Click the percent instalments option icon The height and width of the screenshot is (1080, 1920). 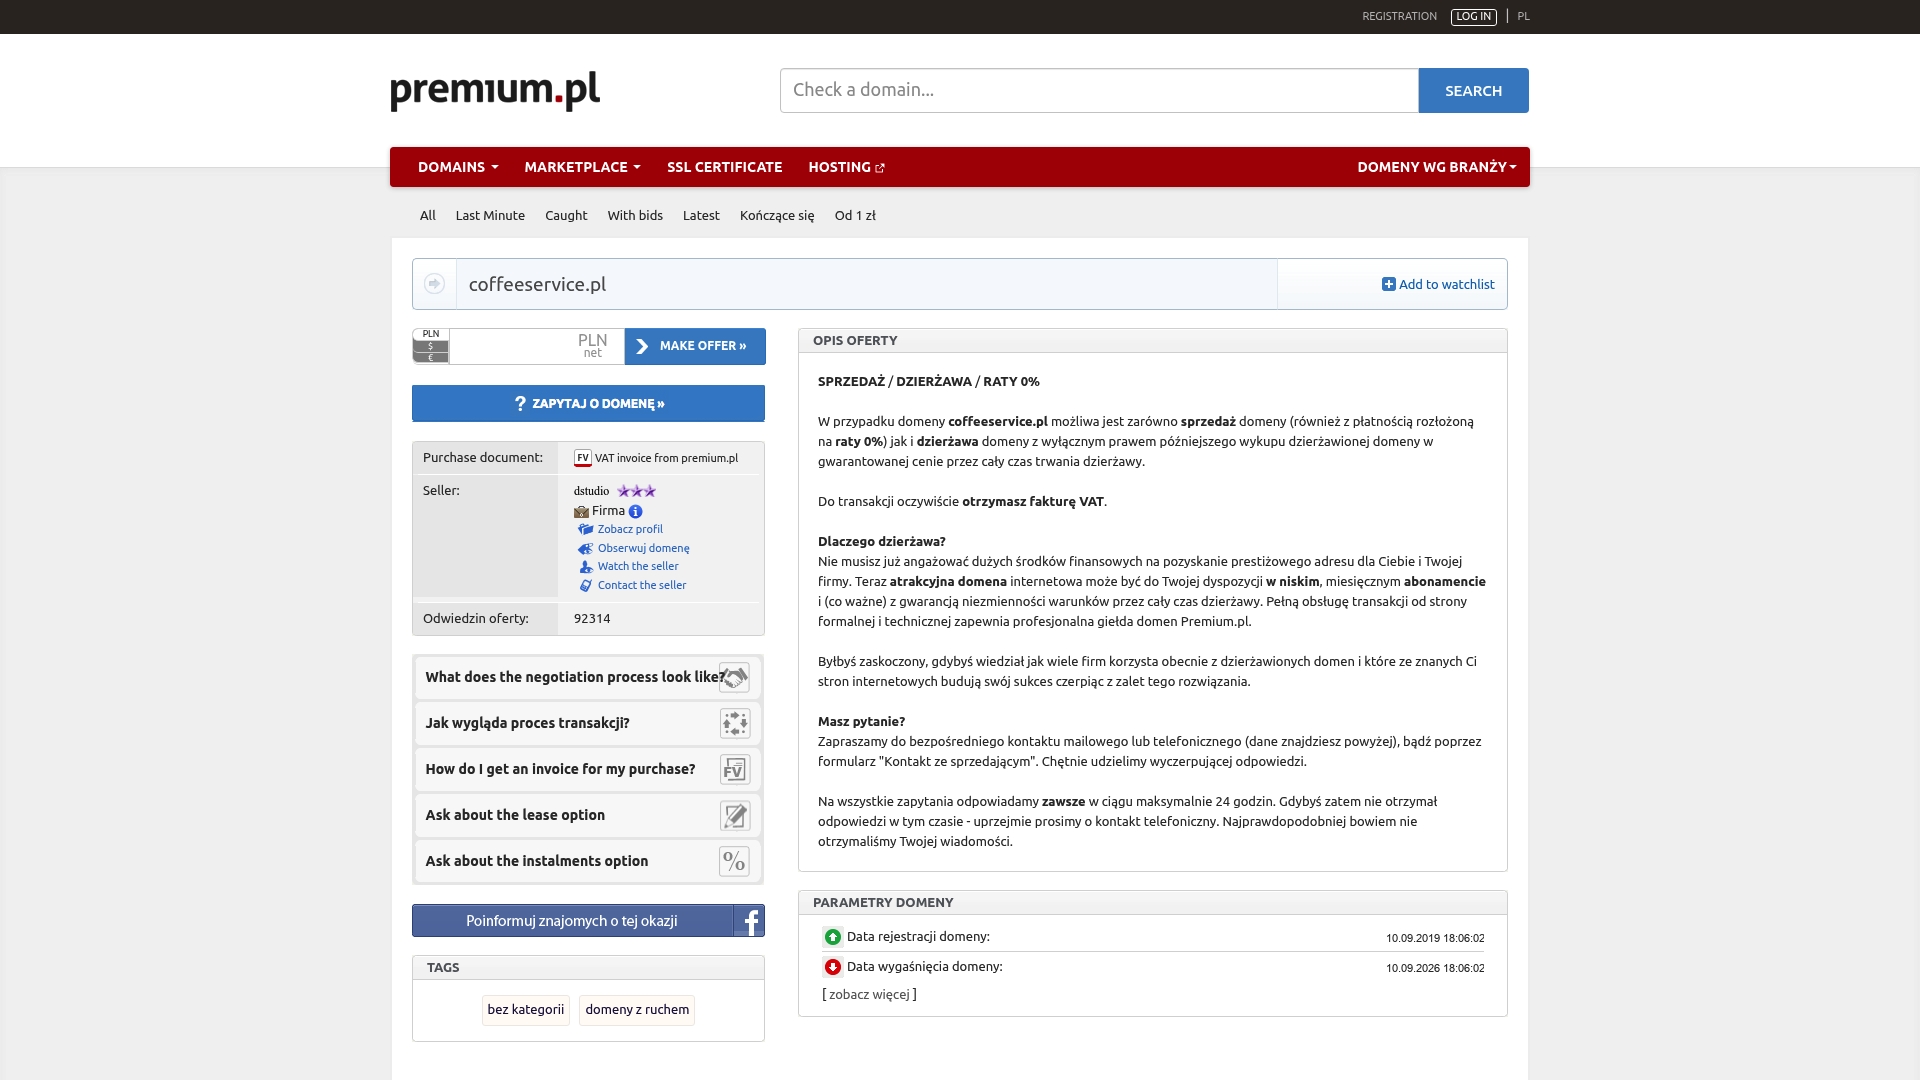point(735,861)
